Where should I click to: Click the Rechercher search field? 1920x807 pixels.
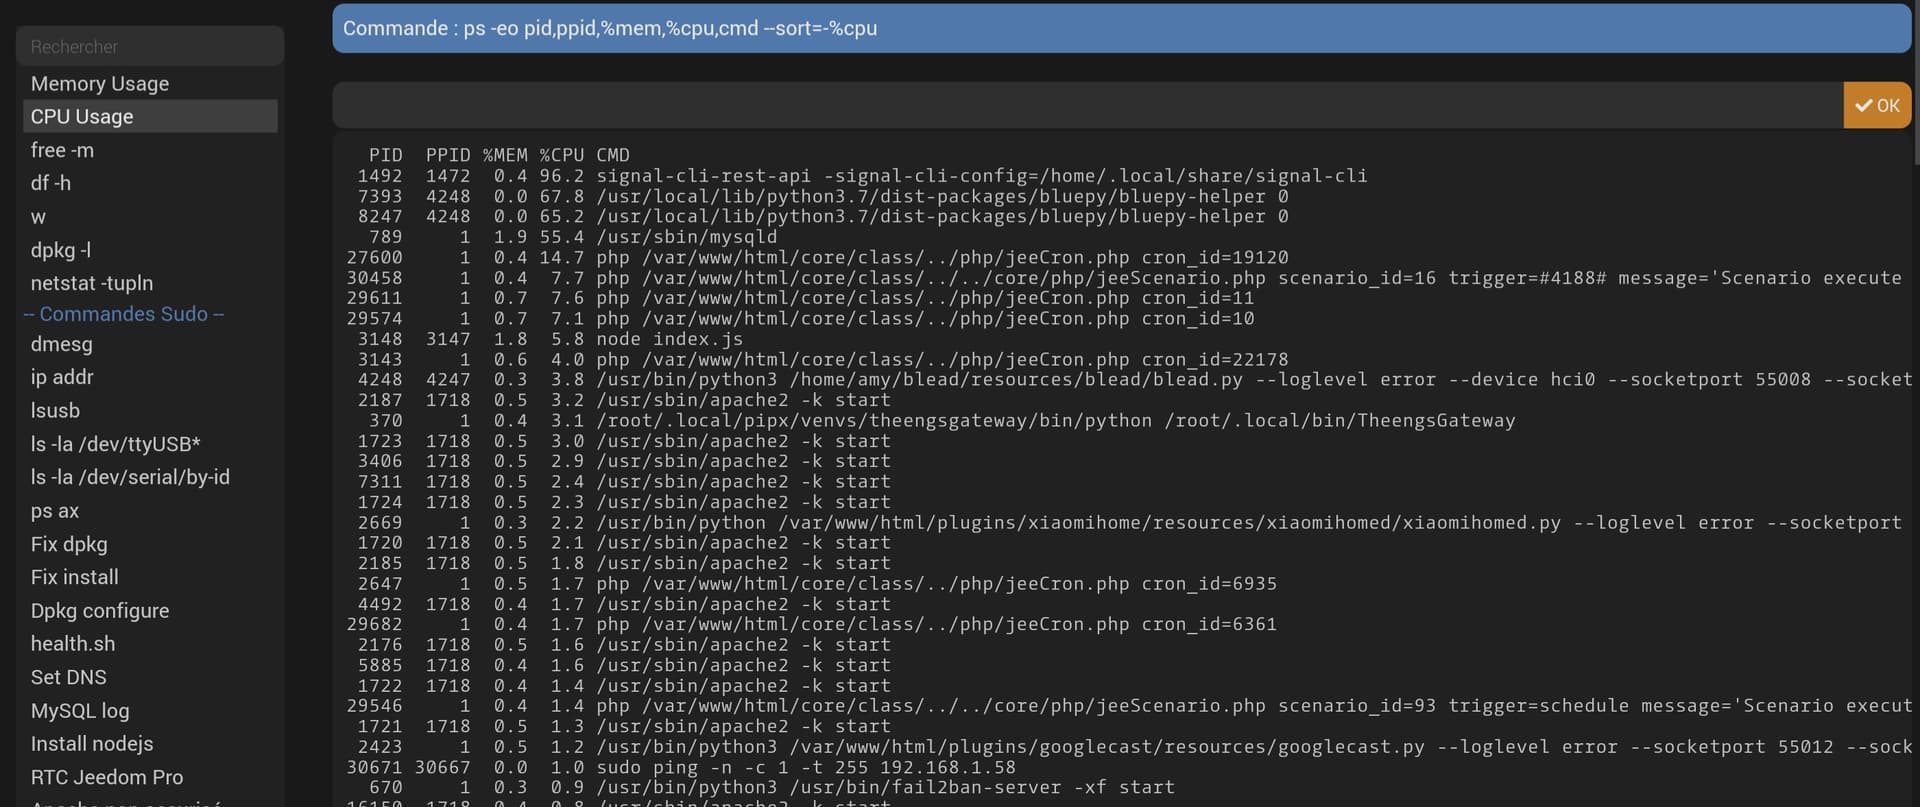click(x=150, y=46)
